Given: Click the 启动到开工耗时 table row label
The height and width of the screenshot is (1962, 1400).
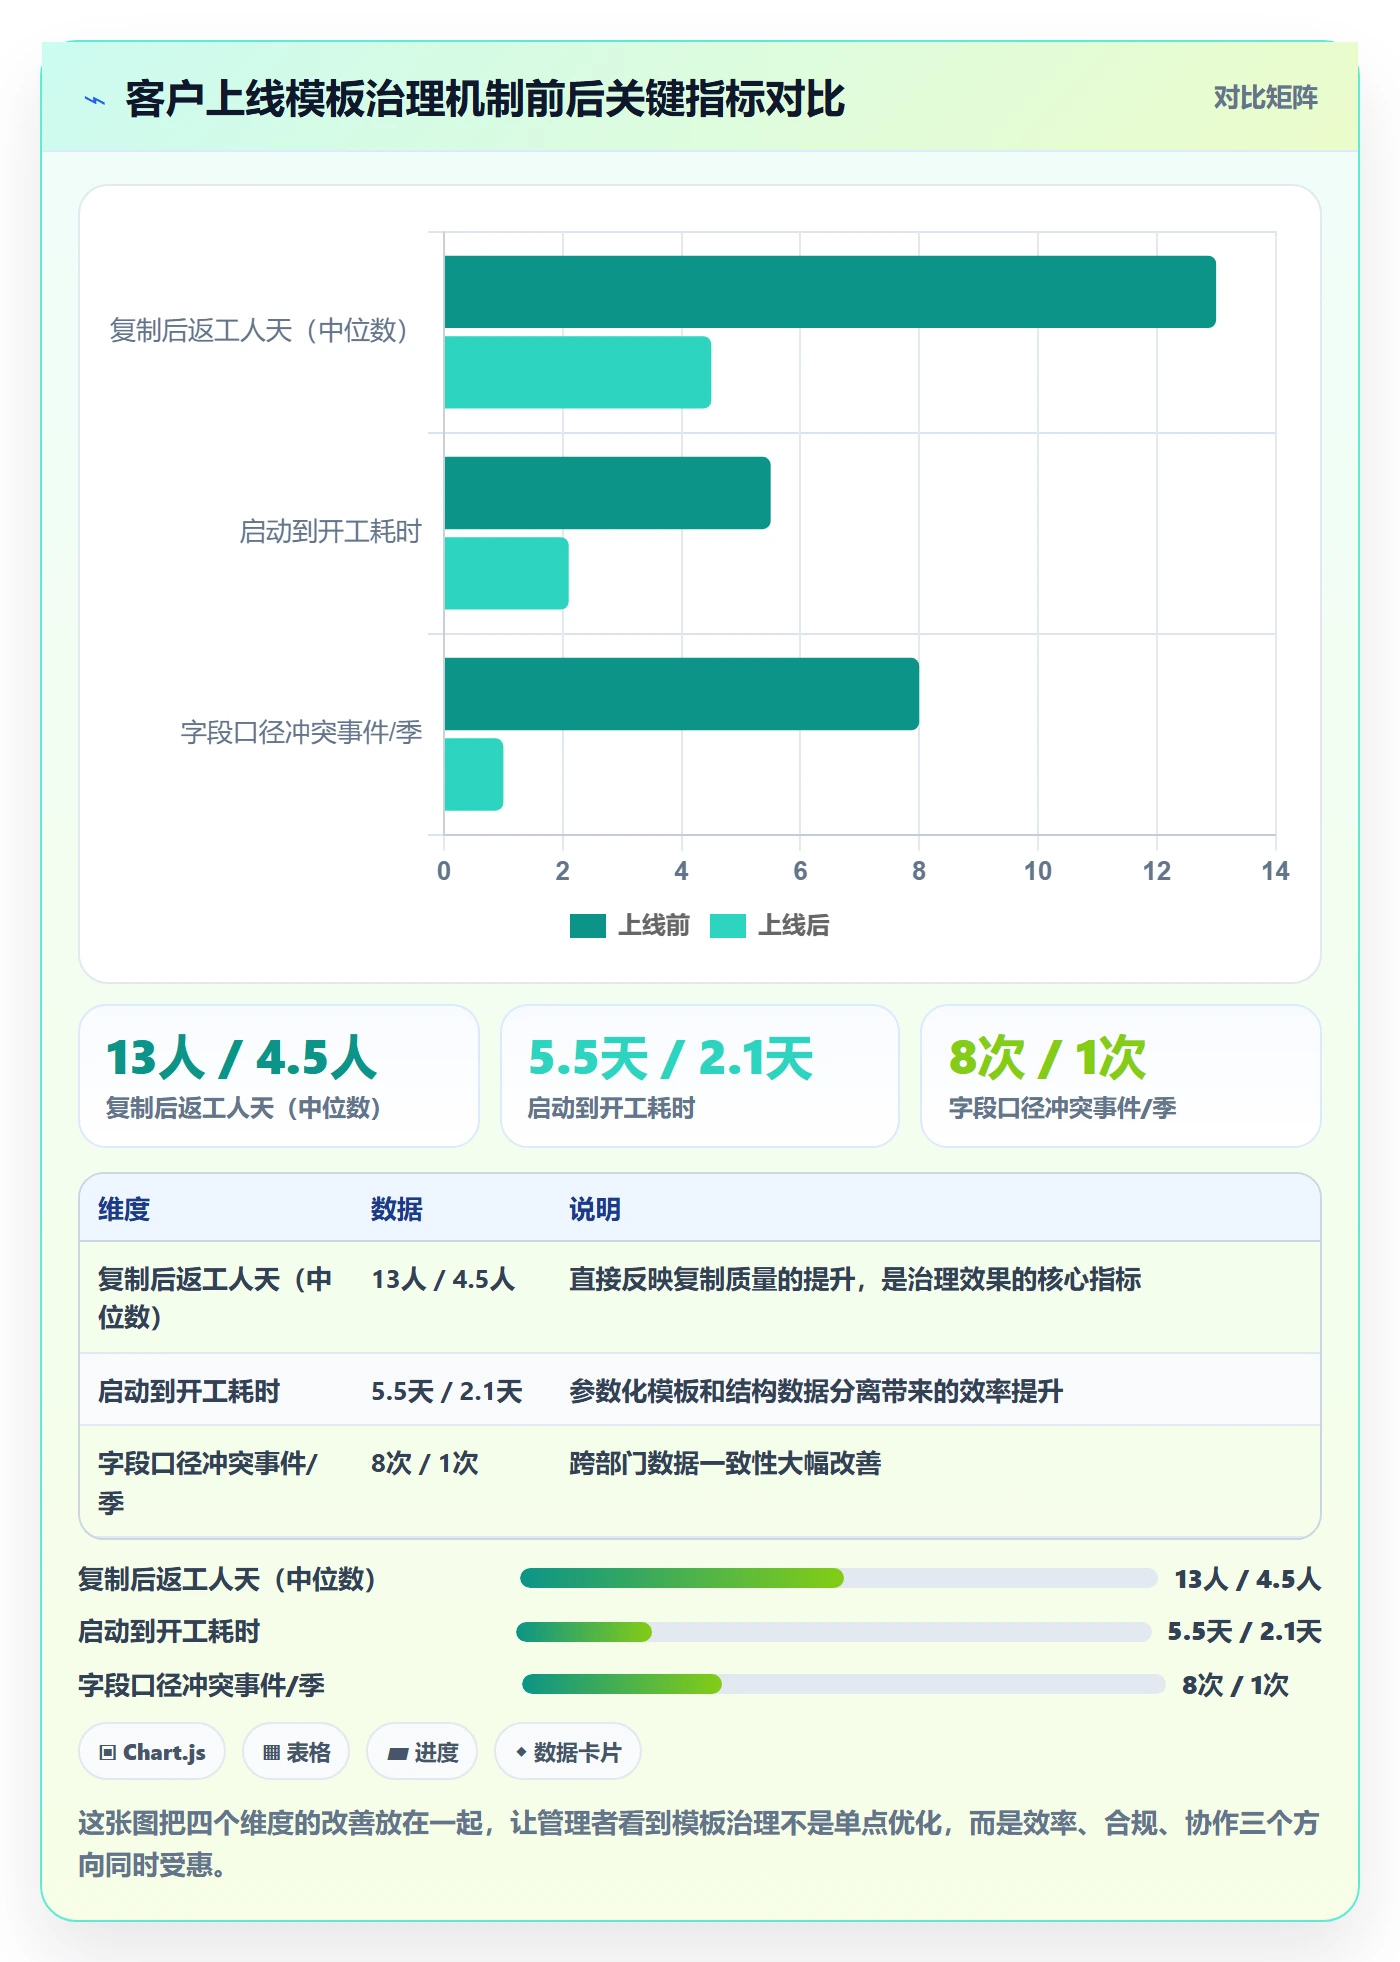Looking at the screenshot, I should pyautogui.click(x=189, y=1391).
